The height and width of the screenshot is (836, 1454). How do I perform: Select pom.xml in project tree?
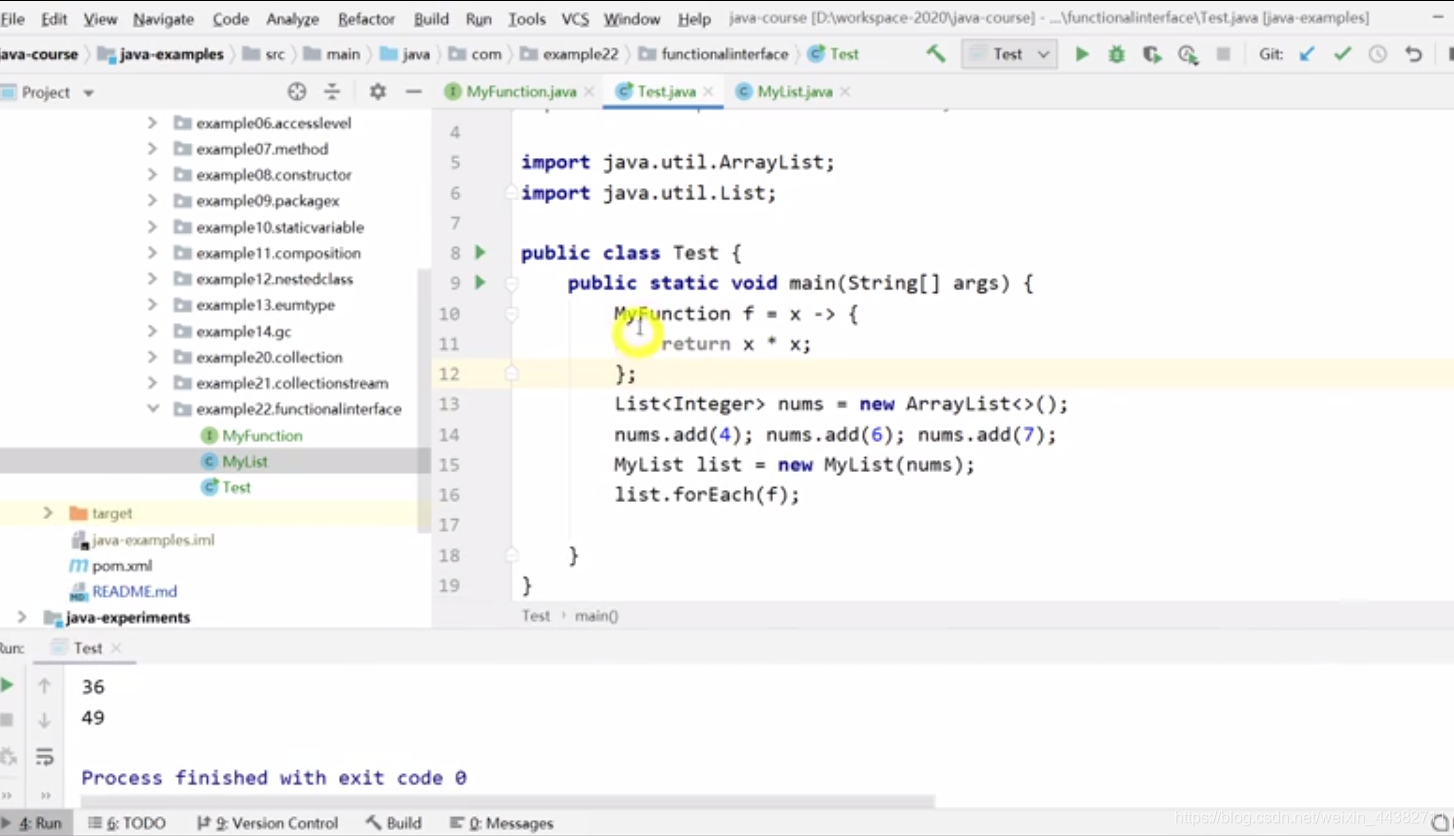click(111, 565)
